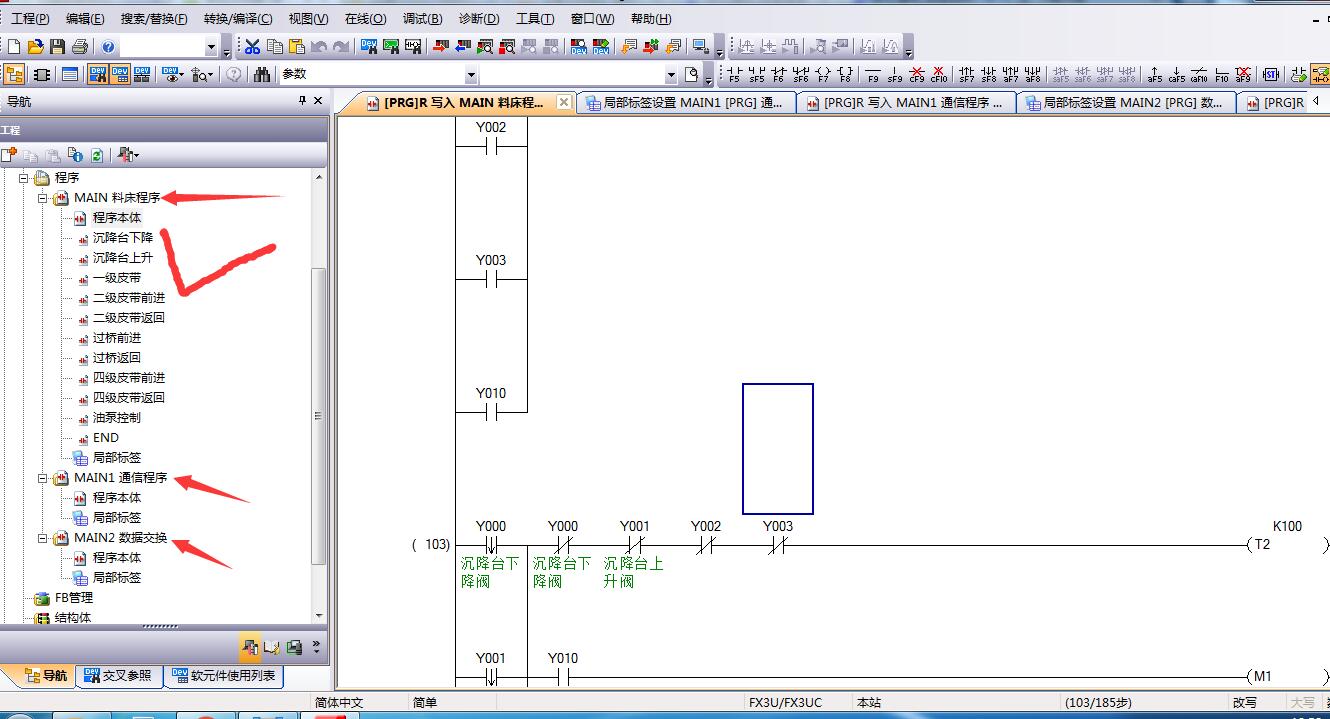Screen dimensions: 1330x719
Task: Click the horizontal line F9 icon
Action: click(873, 74)
